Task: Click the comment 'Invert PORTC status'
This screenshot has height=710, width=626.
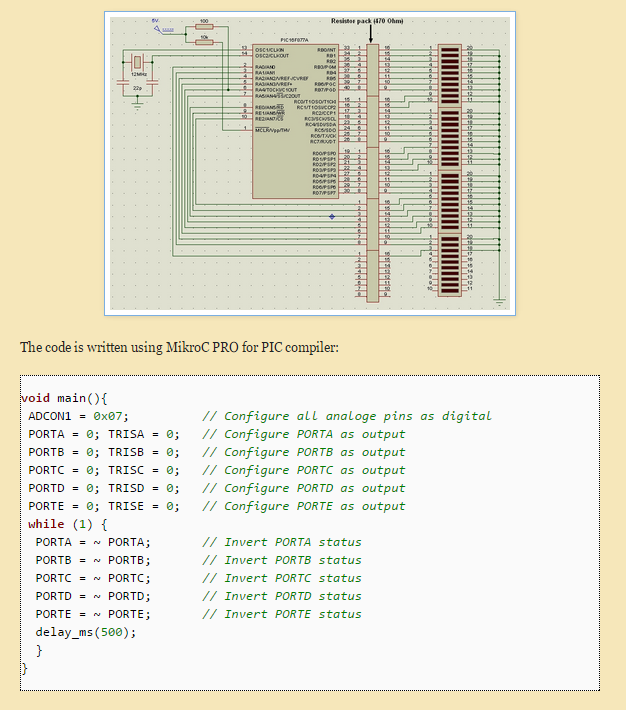Action: (282, 579)
